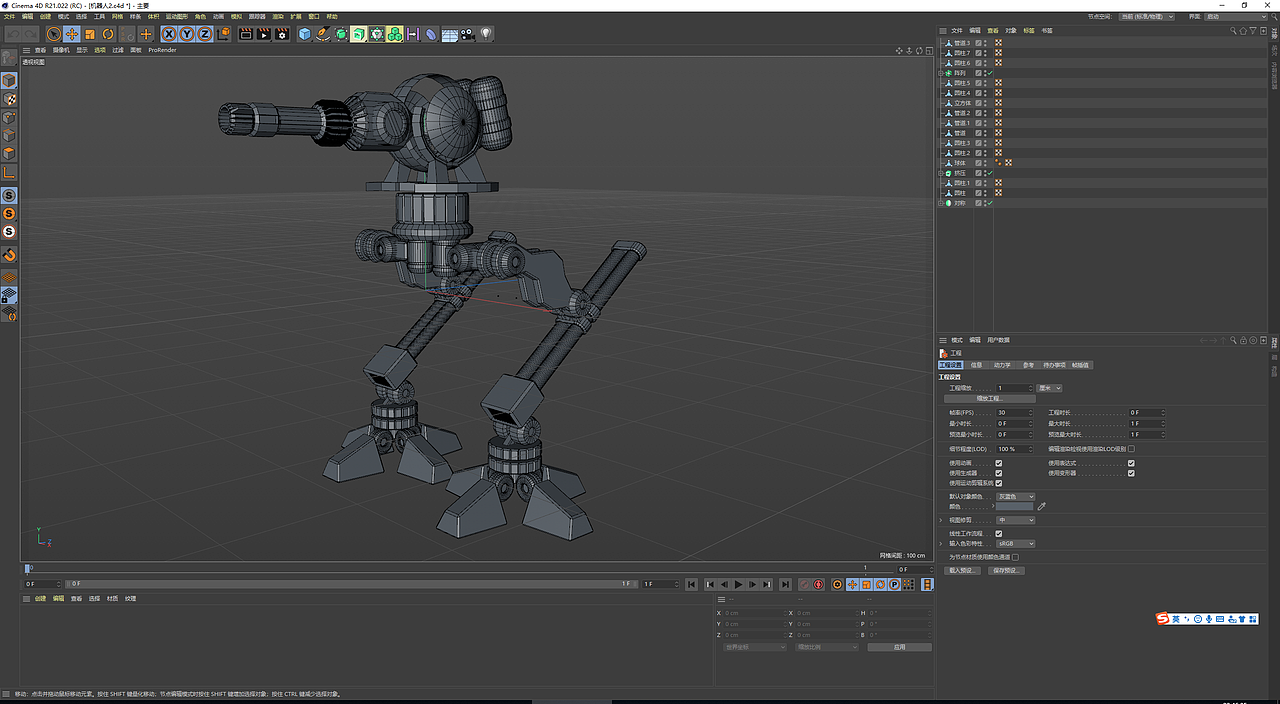The image size is (1280, 704).
Task: Click Undo arrow in top toolbar
Action: click(x=13, y=34)
